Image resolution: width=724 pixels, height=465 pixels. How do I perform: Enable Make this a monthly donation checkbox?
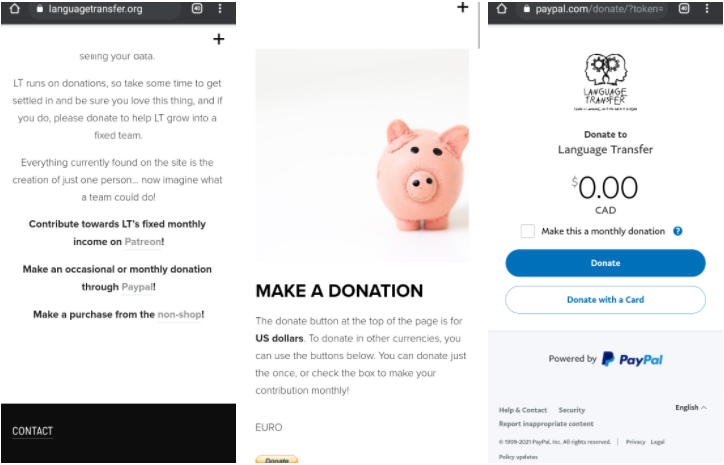click(528, 231)
